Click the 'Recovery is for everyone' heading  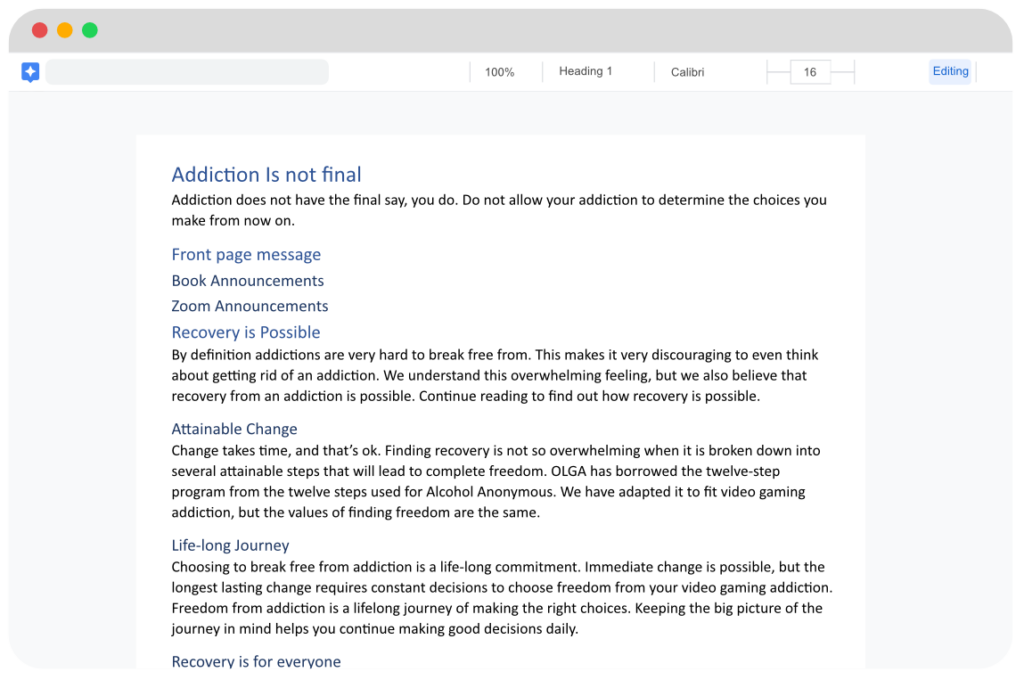click(x=256, y=660)
